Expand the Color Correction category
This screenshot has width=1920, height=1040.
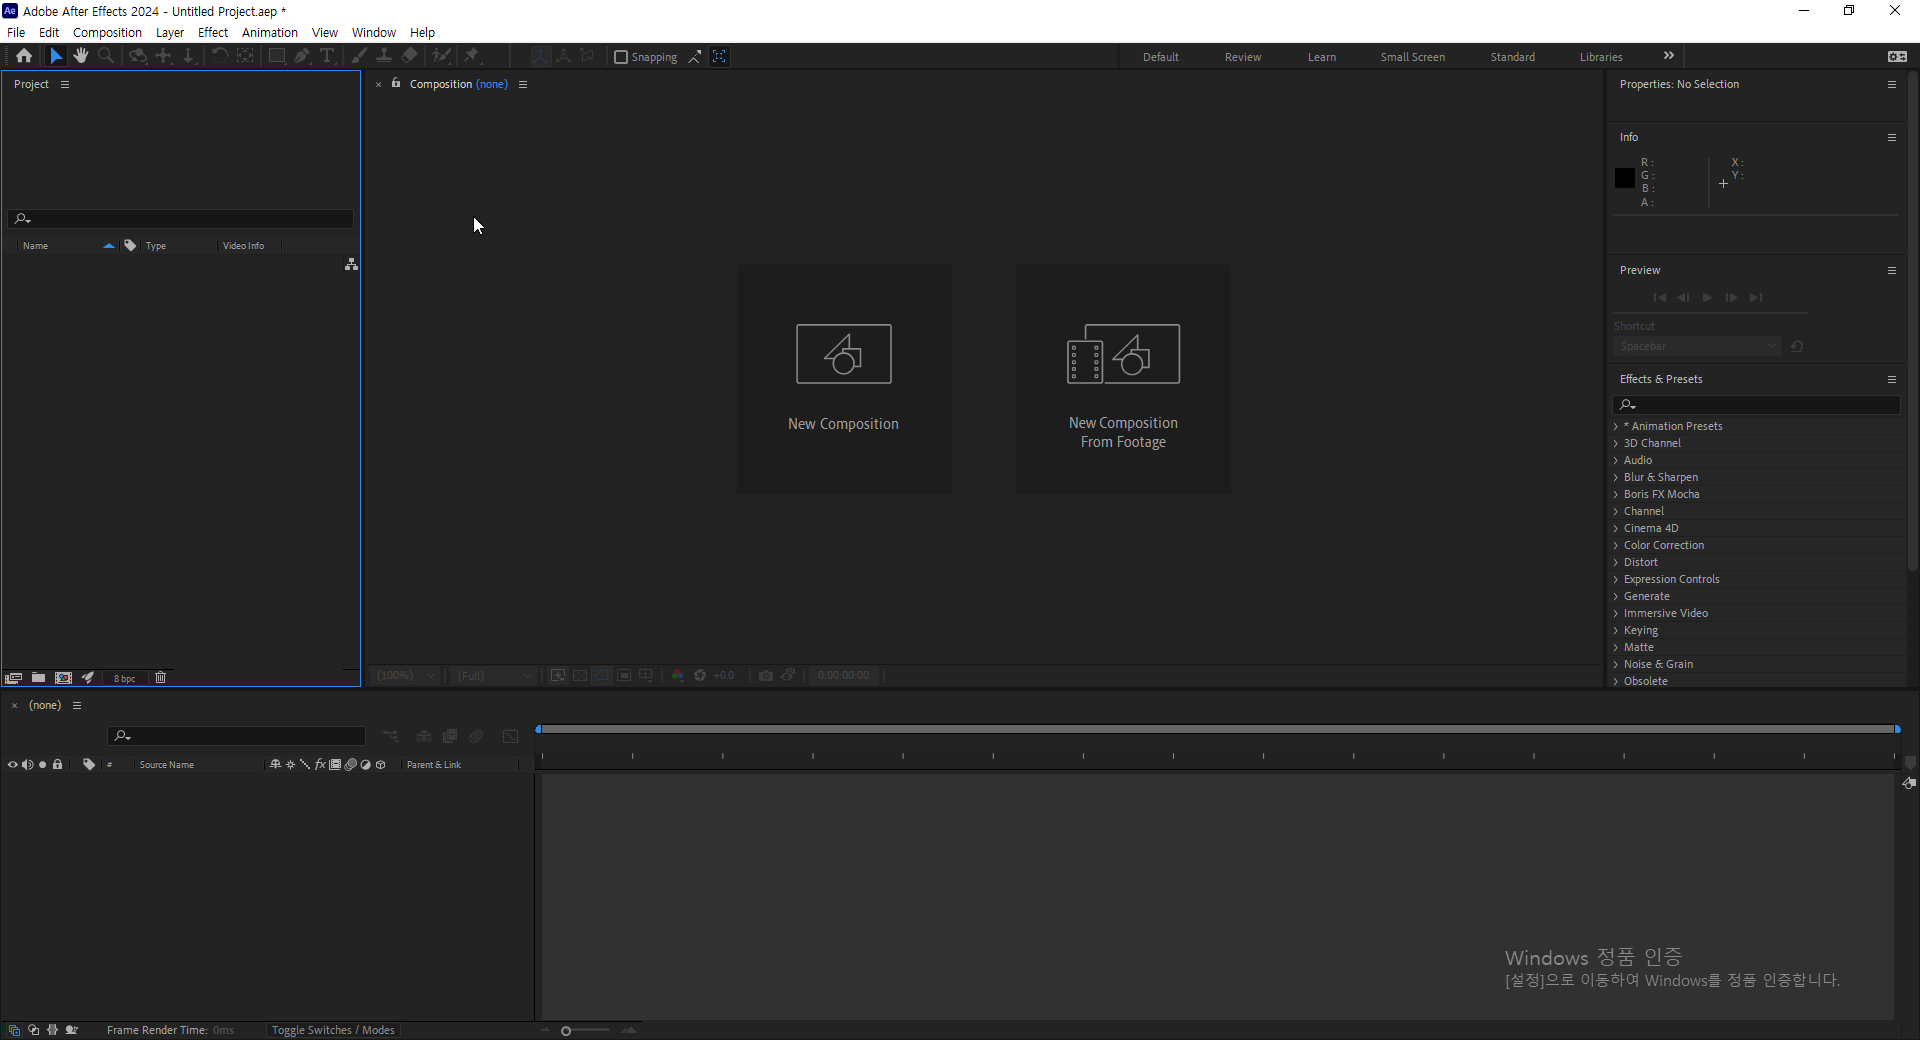1616,546
